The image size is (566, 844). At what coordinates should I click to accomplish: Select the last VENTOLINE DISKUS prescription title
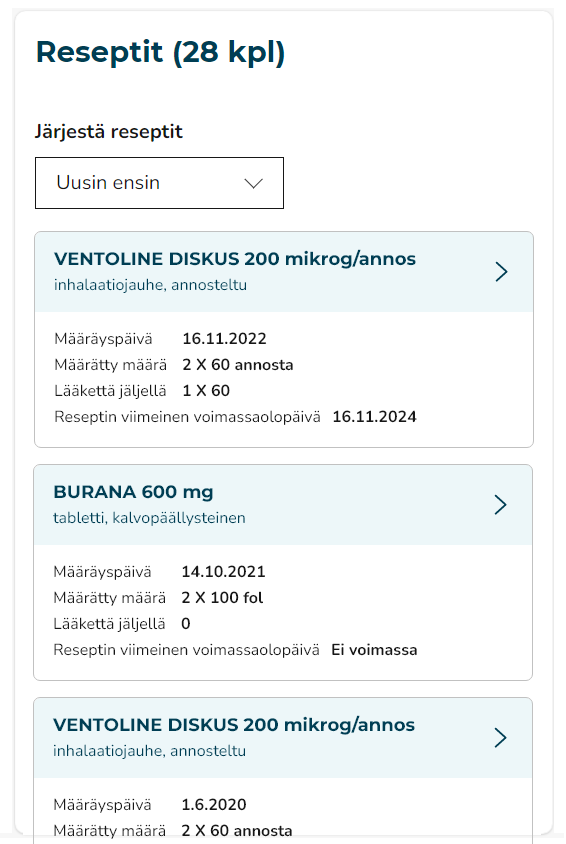pos(234,725)
